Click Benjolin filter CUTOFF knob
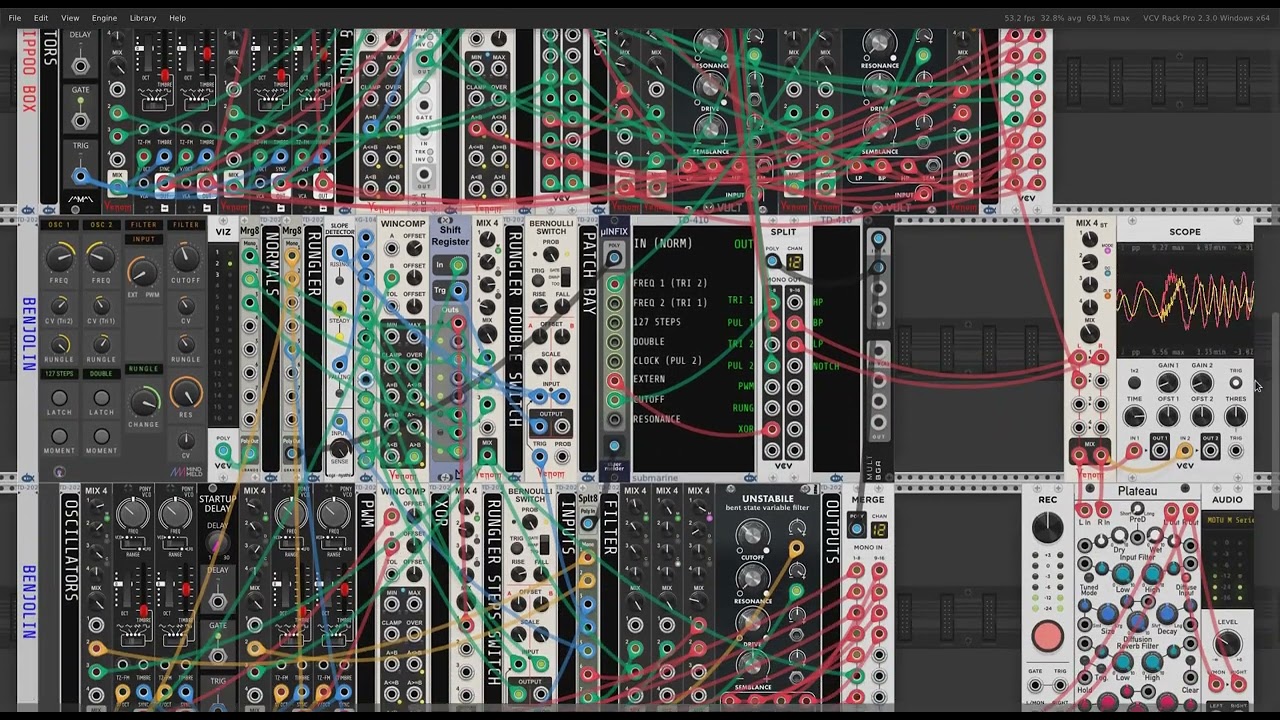This screenshot has height=720, width=1280. point(185,259)
